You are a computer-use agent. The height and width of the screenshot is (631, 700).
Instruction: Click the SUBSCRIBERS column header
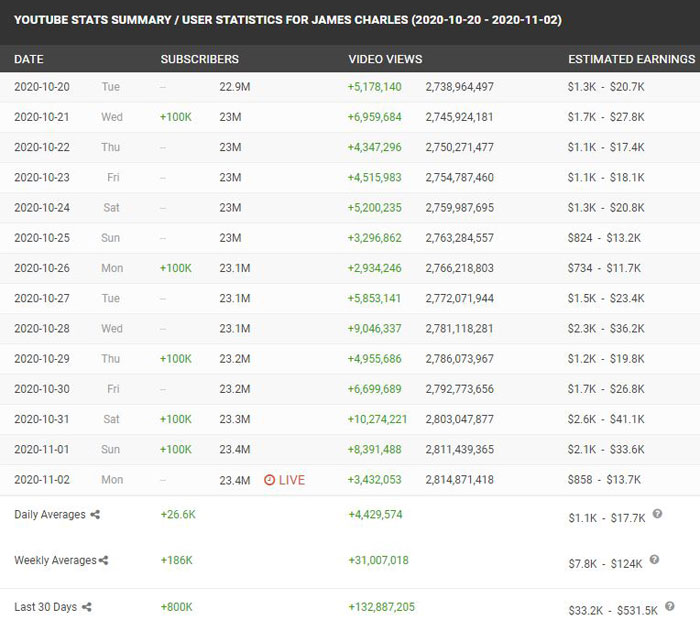200,60
